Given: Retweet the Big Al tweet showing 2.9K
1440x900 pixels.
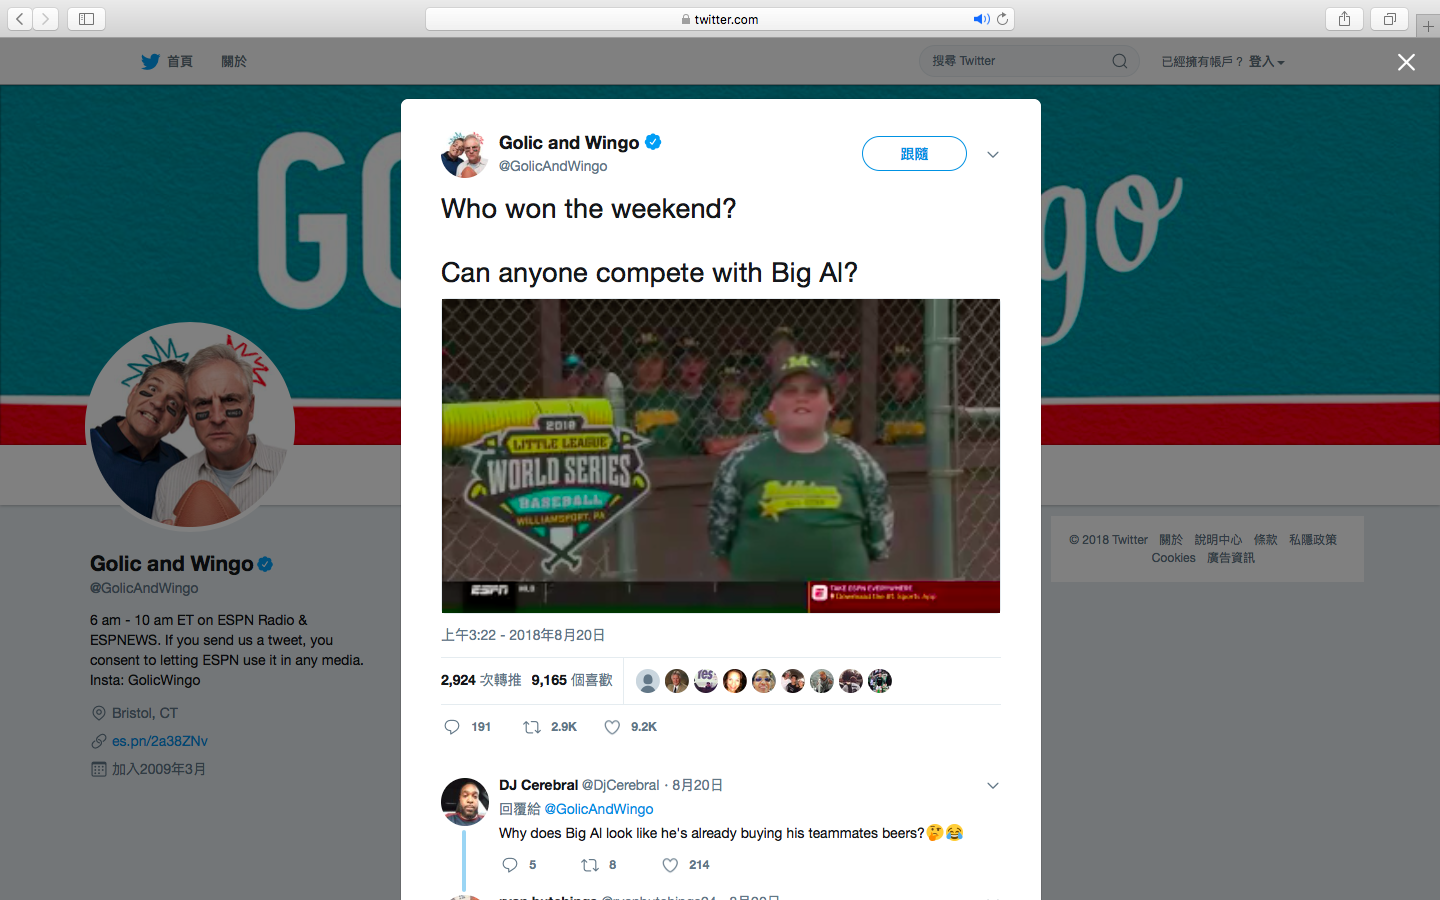Looking at the screenshot, I should pos(532,727).
